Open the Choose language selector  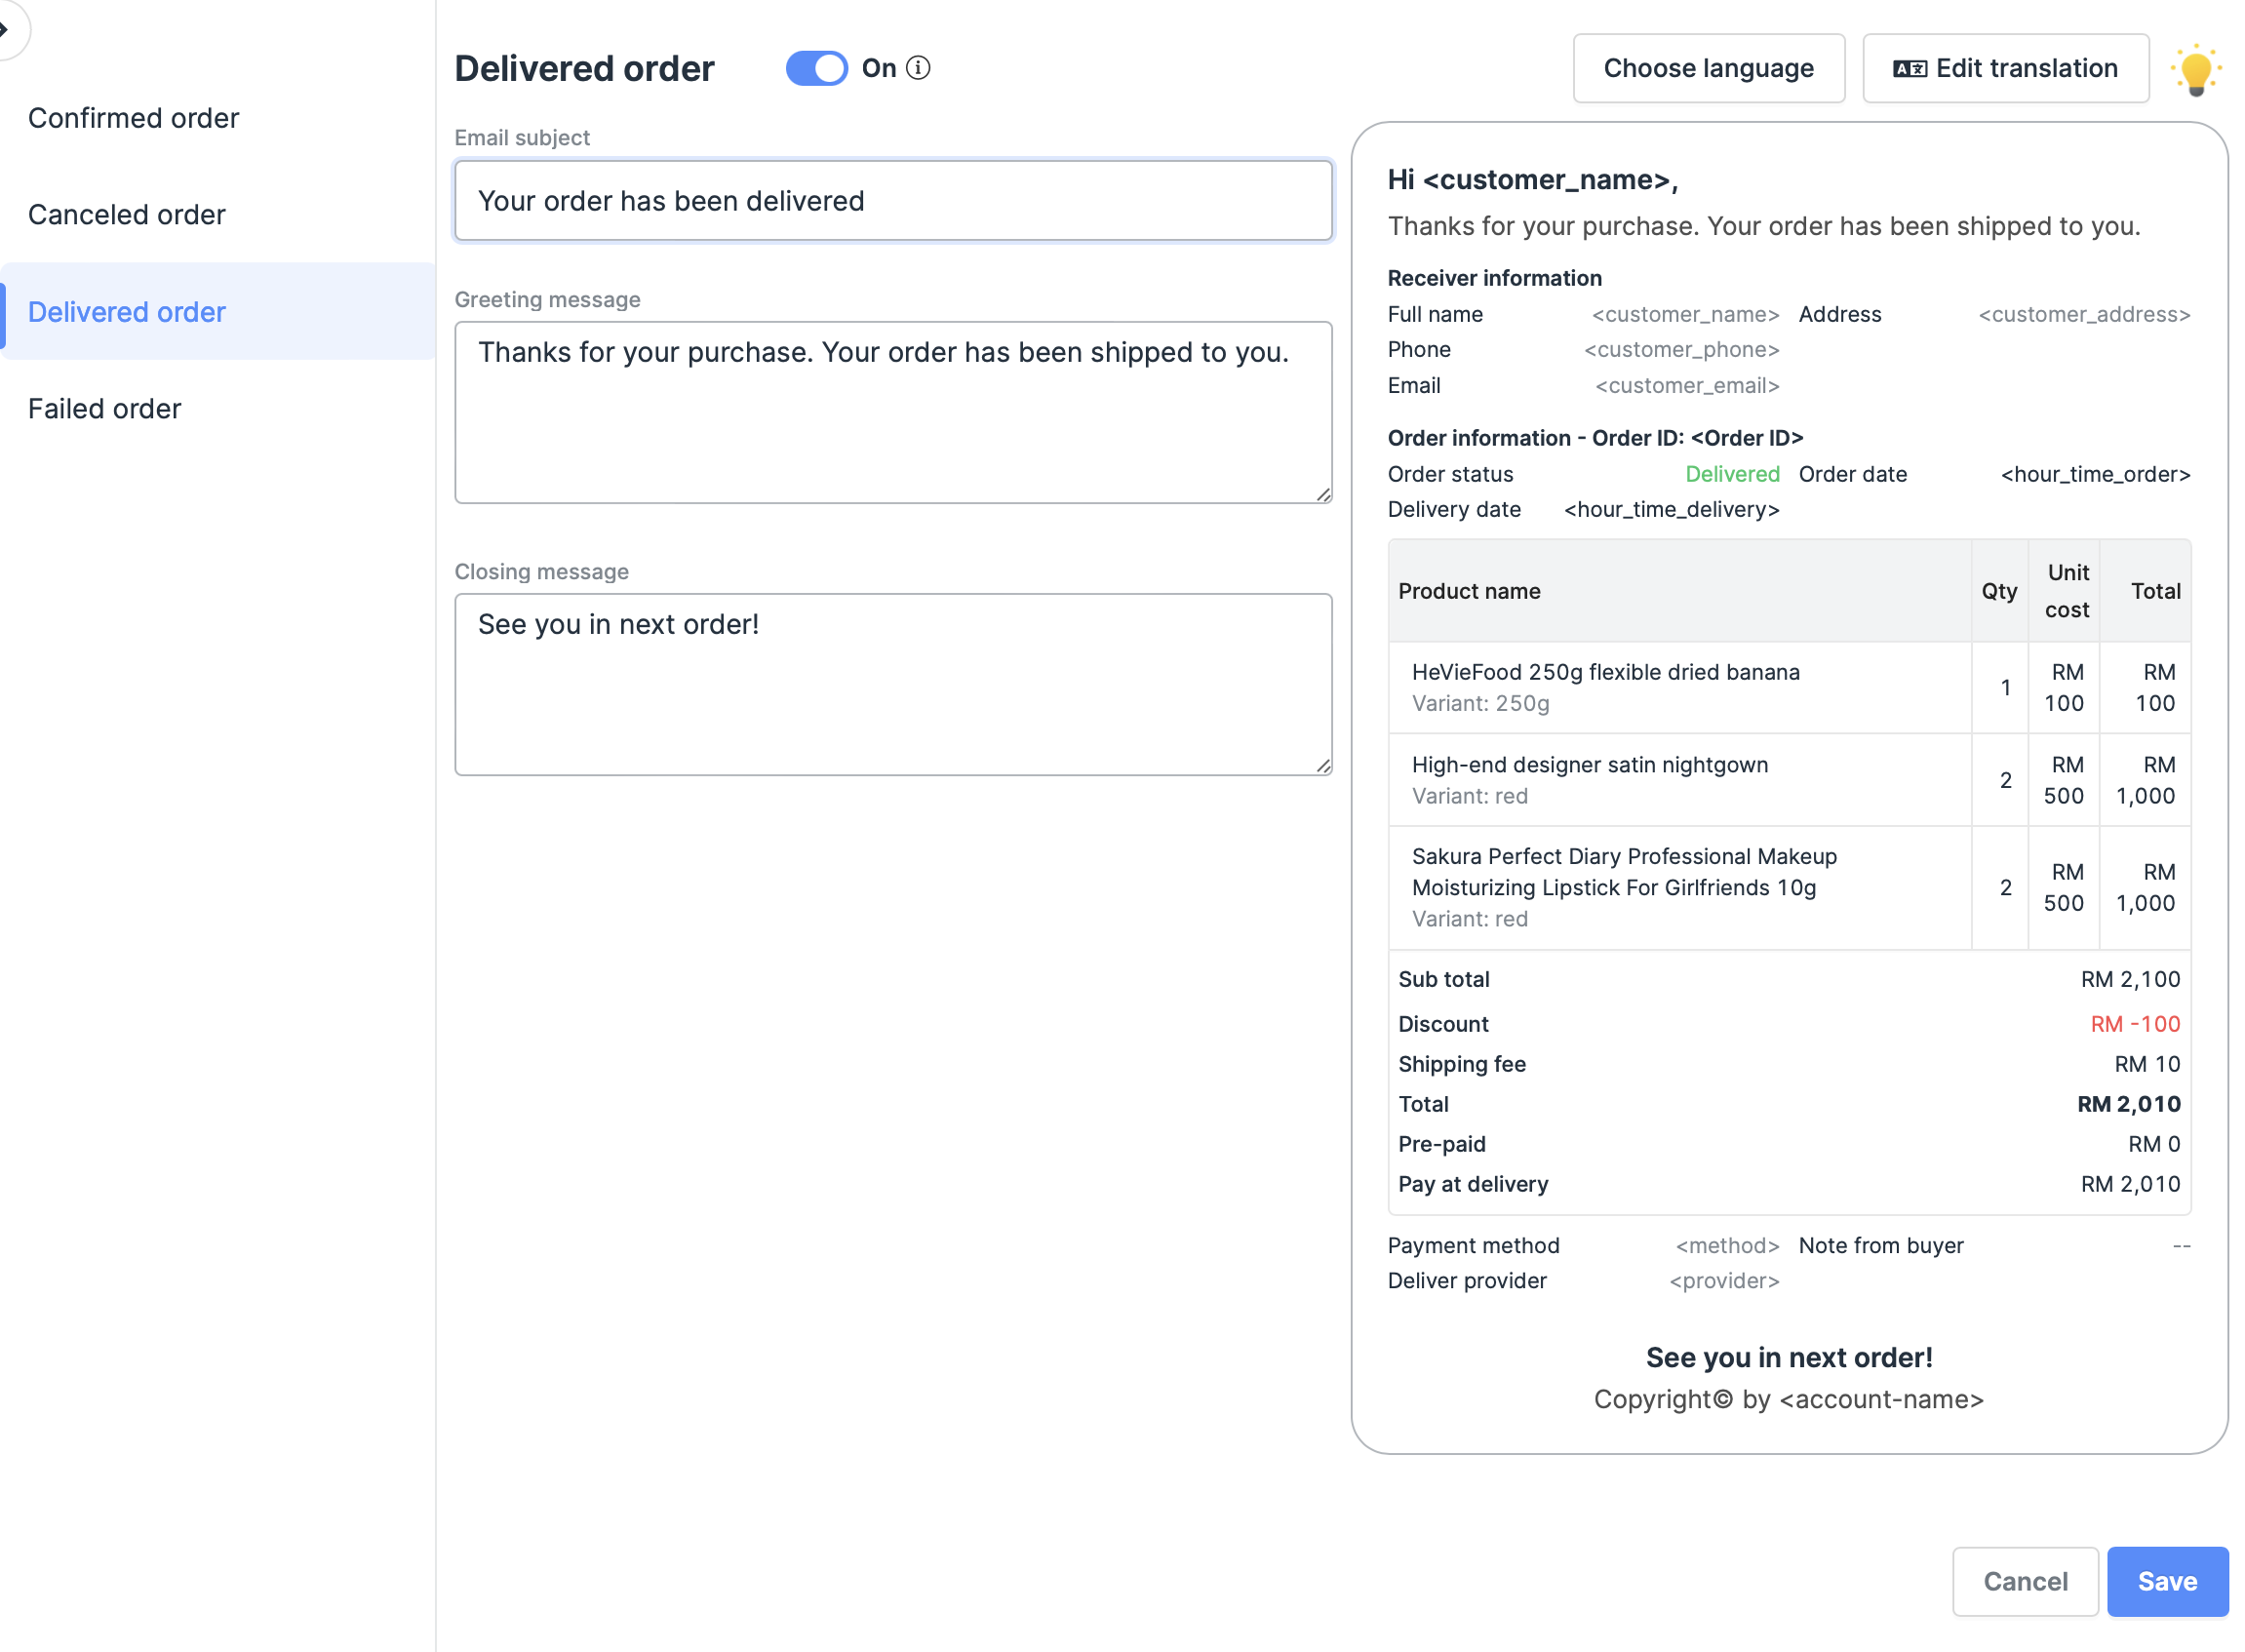(x=1707, y=68)
